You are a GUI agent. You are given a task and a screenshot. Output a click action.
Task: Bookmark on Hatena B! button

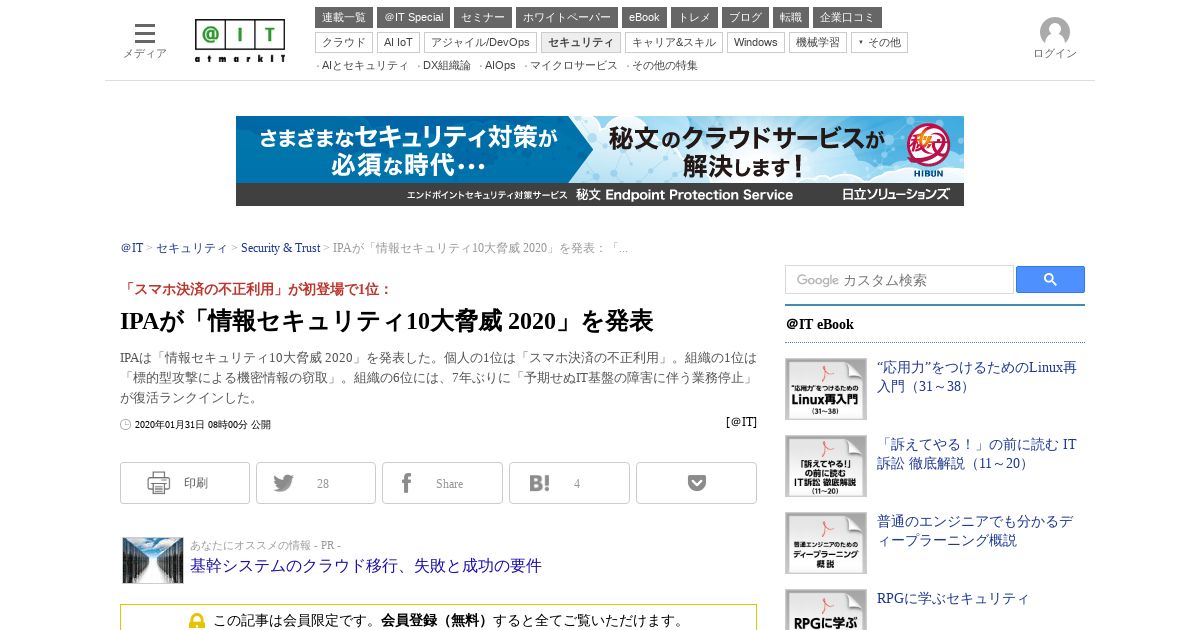tap(569, 483)
